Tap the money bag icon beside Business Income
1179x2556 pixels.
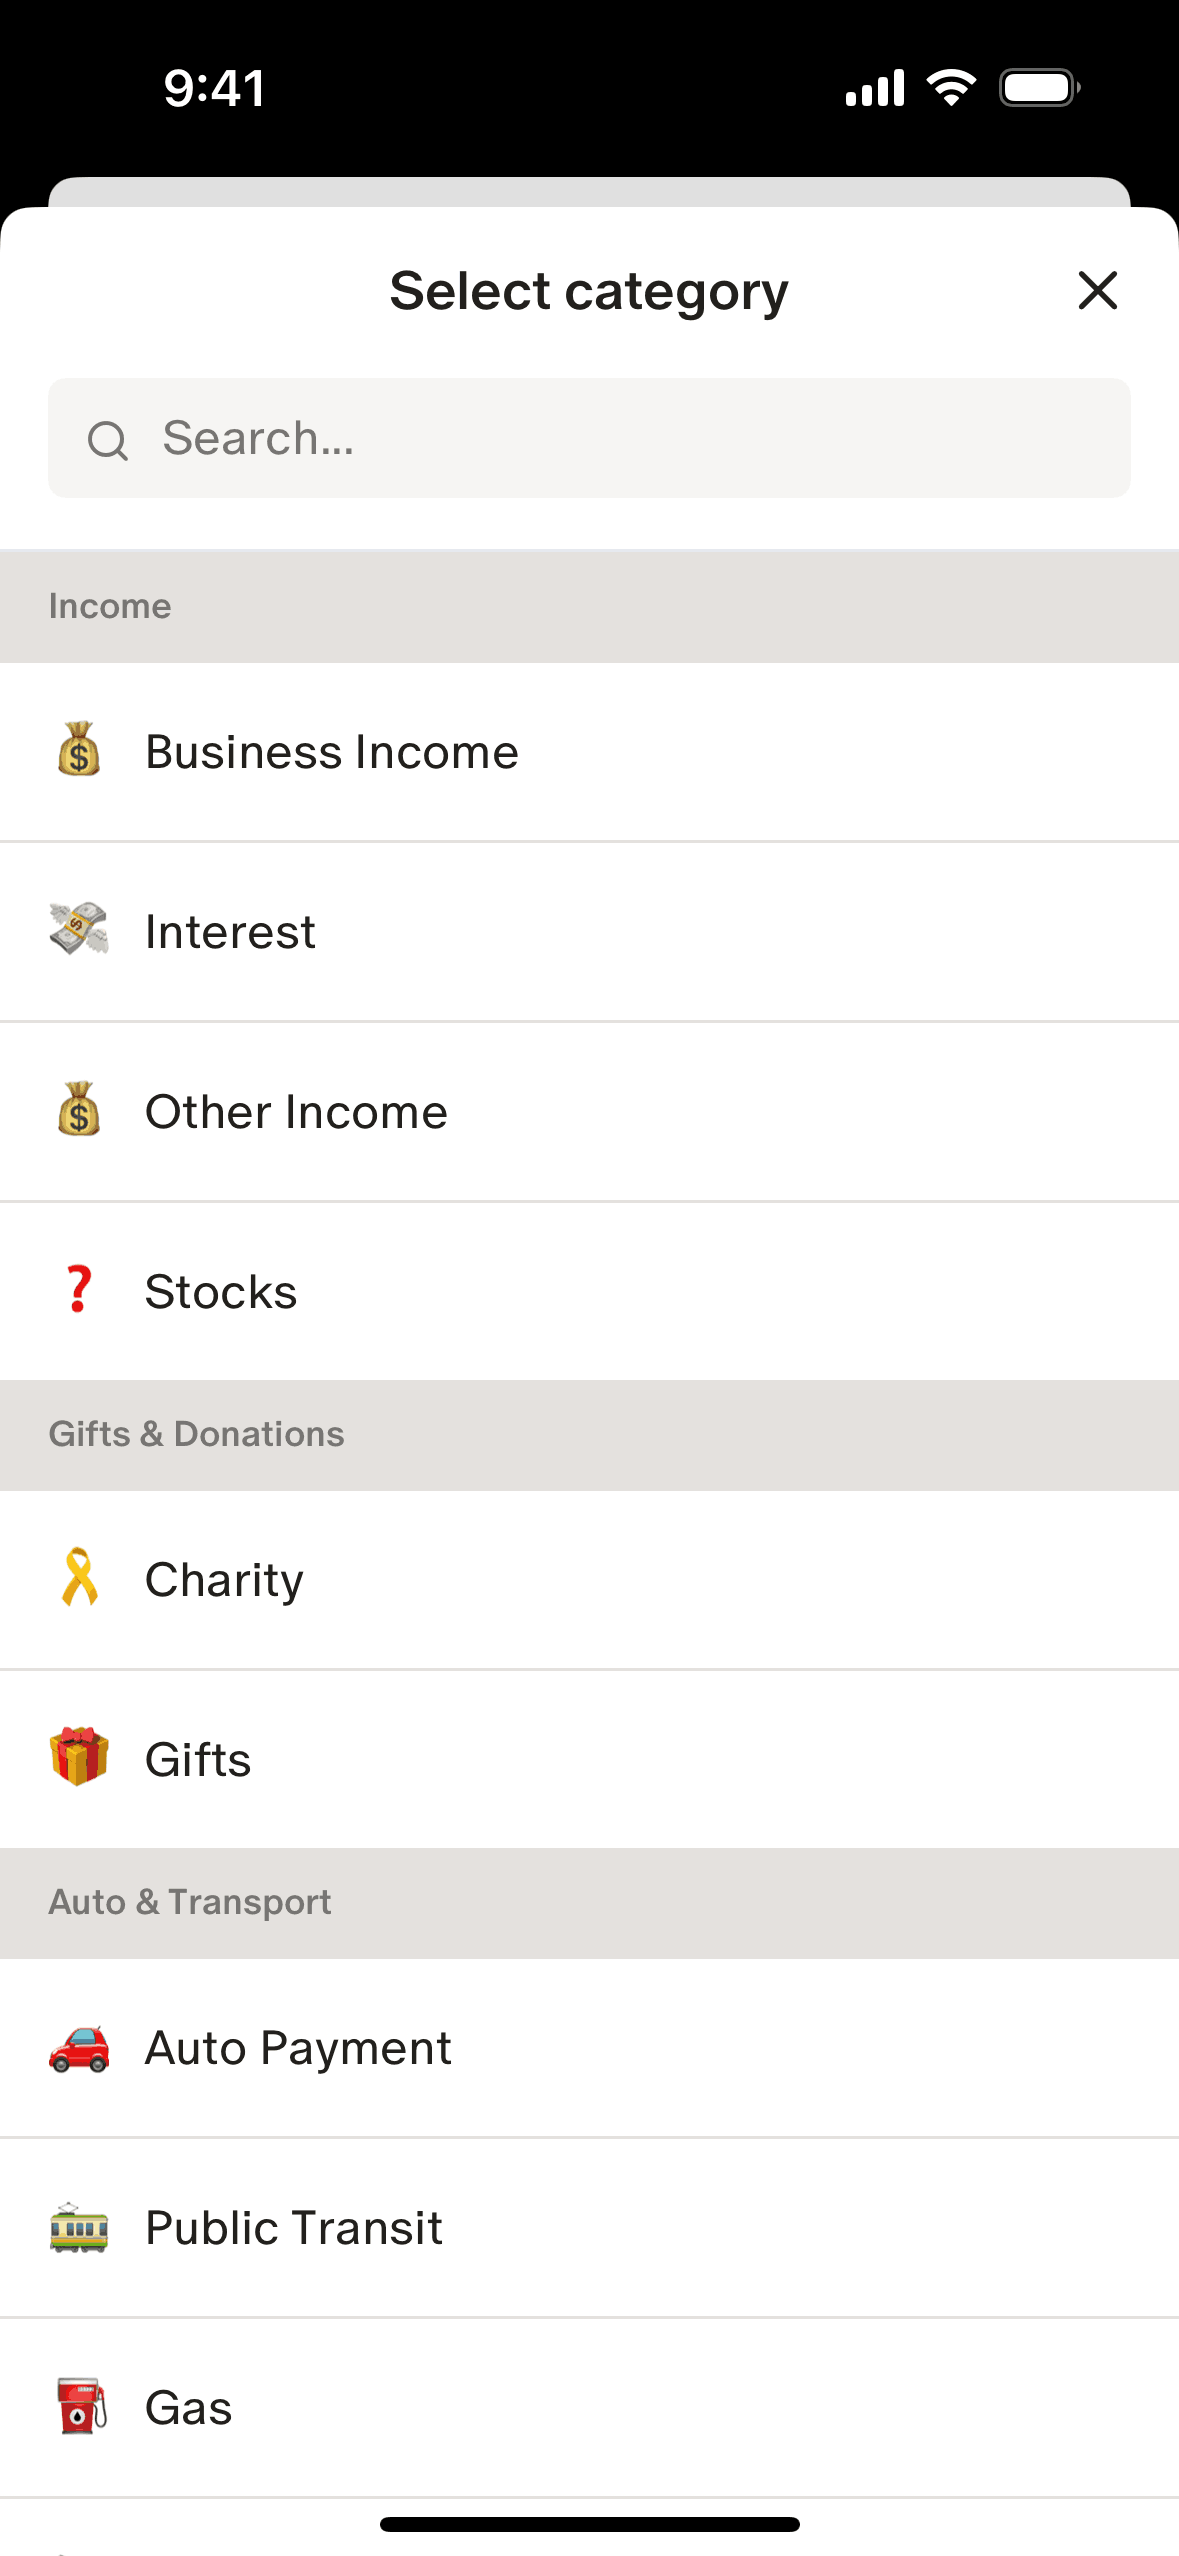point(79,750)
